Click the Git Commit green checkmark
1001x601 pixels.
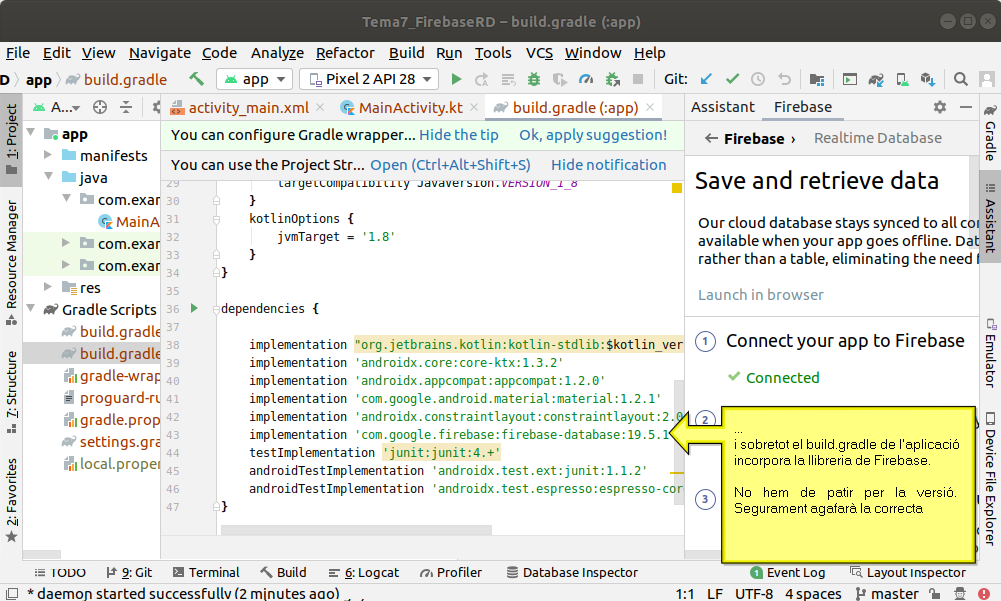coord(732,79)
